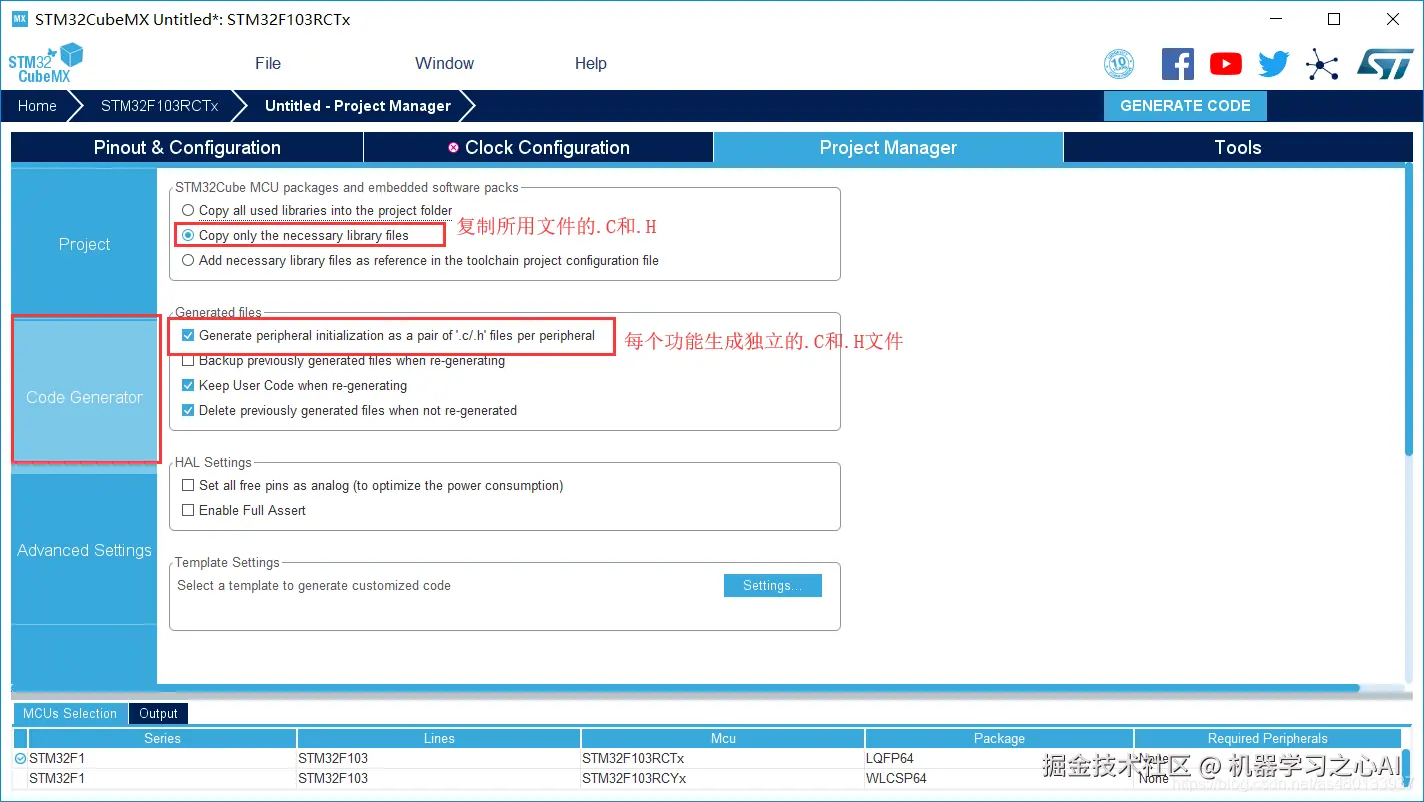The image size is (1424, 802).
Task: Click the Clock Configuration error marker icon
Action: click(x=454, y=148)
